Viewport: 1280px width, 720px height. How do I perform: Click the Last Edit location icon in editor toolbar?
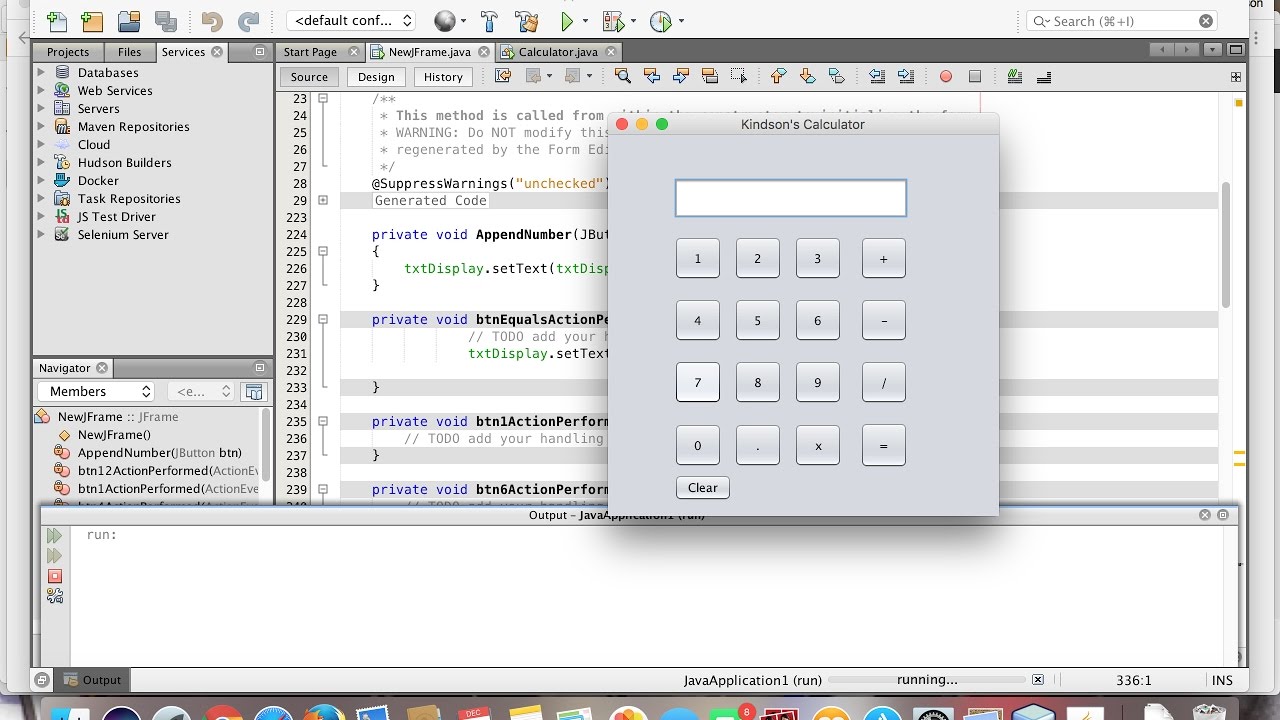click(504, 76)
